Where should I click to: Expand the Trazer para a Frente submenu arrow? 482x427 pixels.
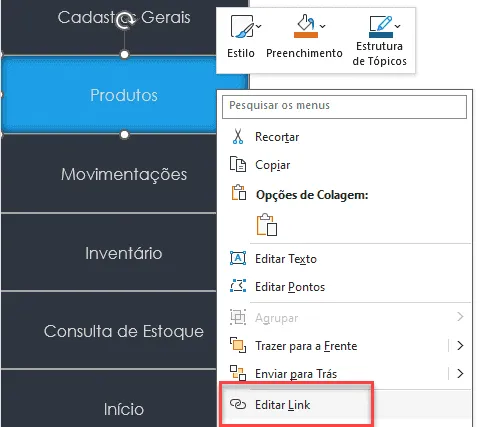(460, 346)
